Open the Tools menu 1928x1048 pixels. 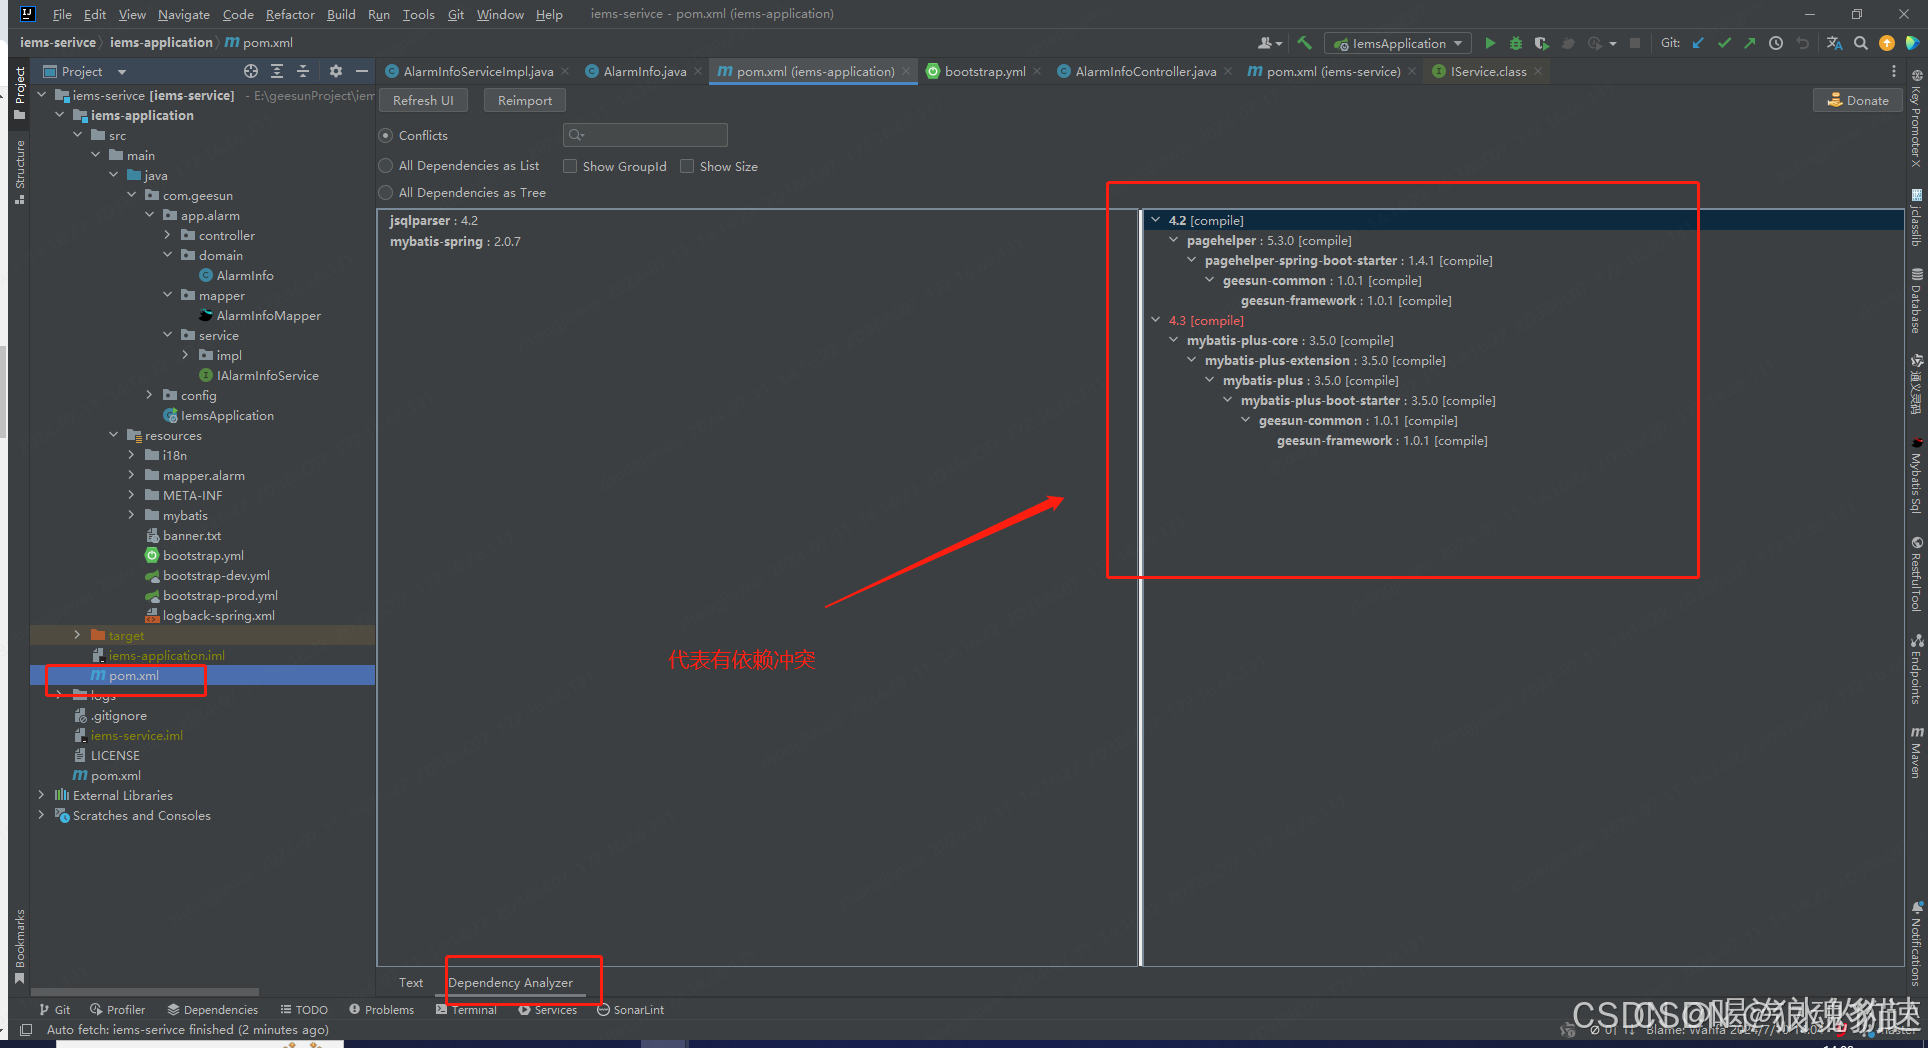(418, 14)
